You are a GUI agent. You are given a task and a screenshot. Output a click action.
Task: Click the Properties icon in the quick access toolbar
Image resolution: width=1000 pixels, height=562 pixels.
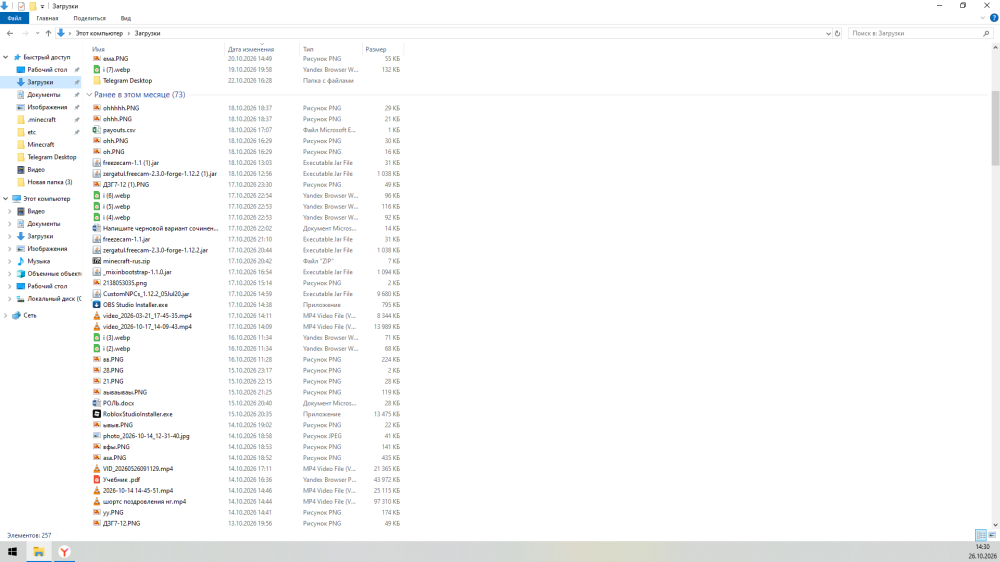[x=21, y=6]
